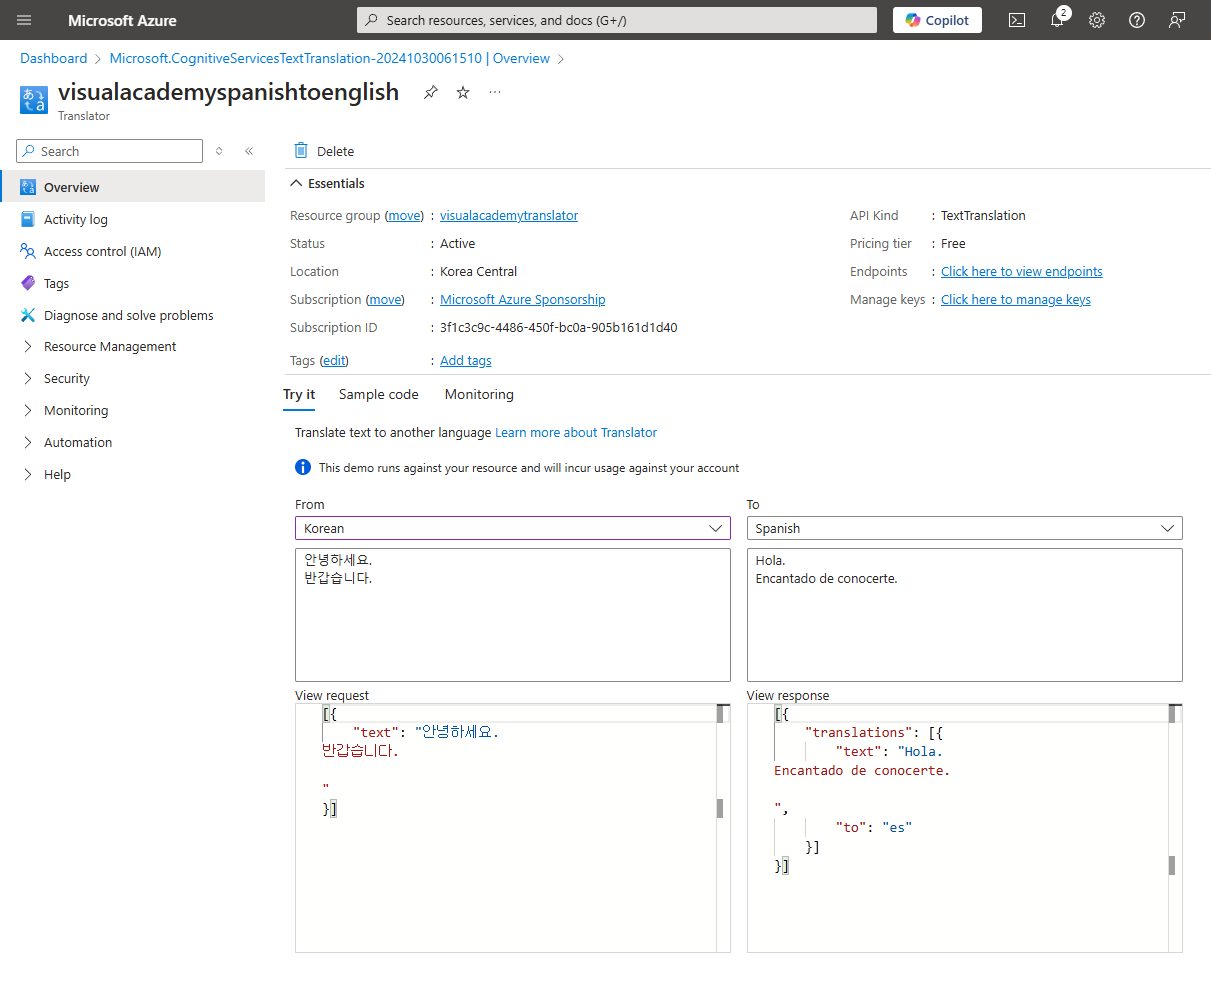Pin the resource to the dashboard
The width and height of the screenshot is (1211, 988).
tap(430, 92)
